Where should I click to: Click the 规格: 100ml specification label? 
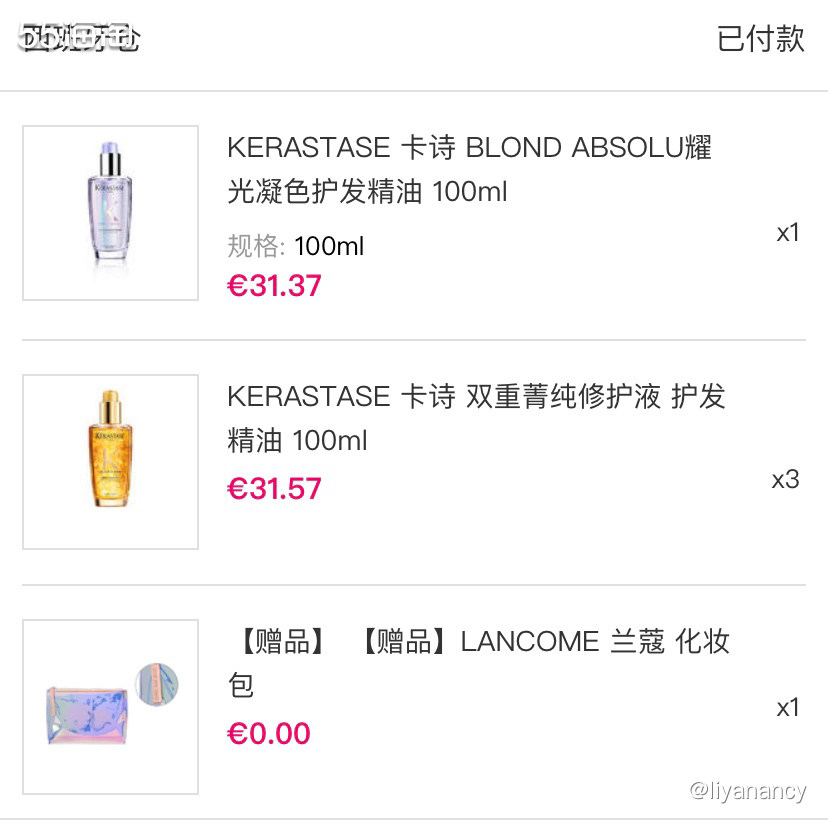[294, 246]
